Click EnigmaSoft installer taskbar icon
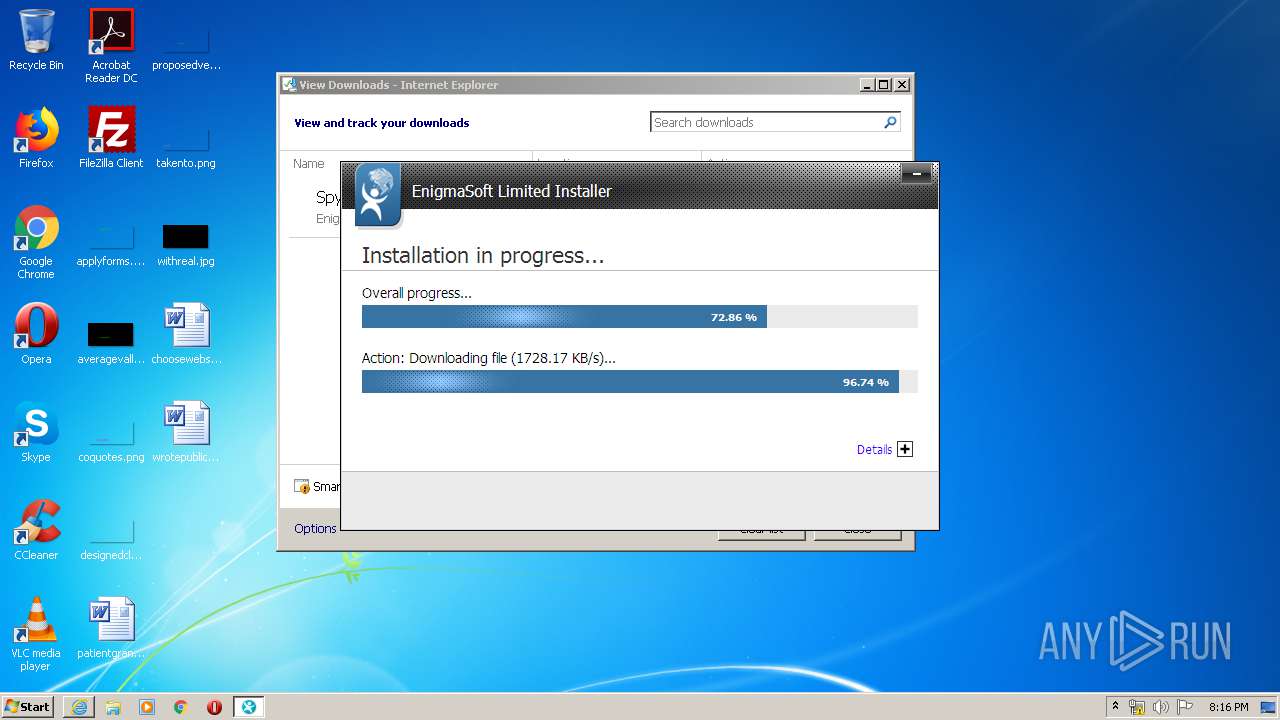 (x=248, y=707)
